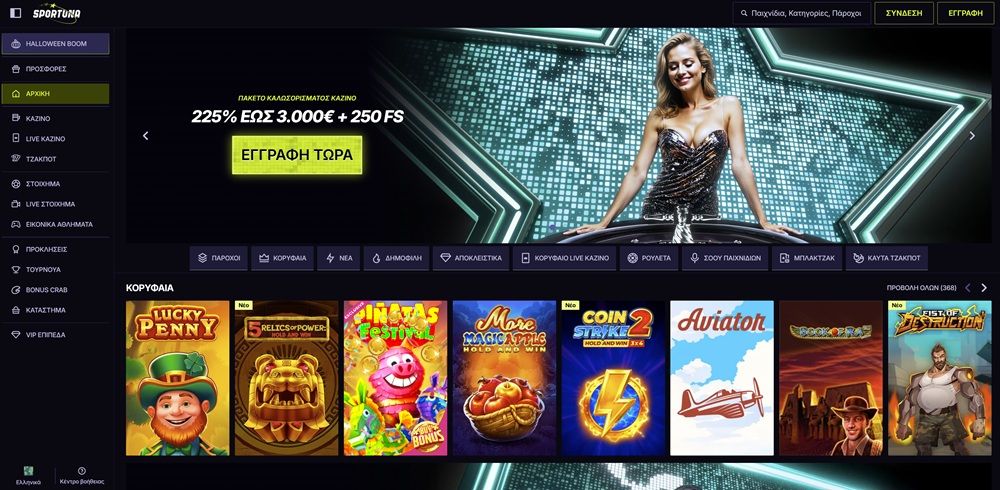
Task: Click the ΣΥΝΔΕΣΗ login button
Action: coord(904,13)
